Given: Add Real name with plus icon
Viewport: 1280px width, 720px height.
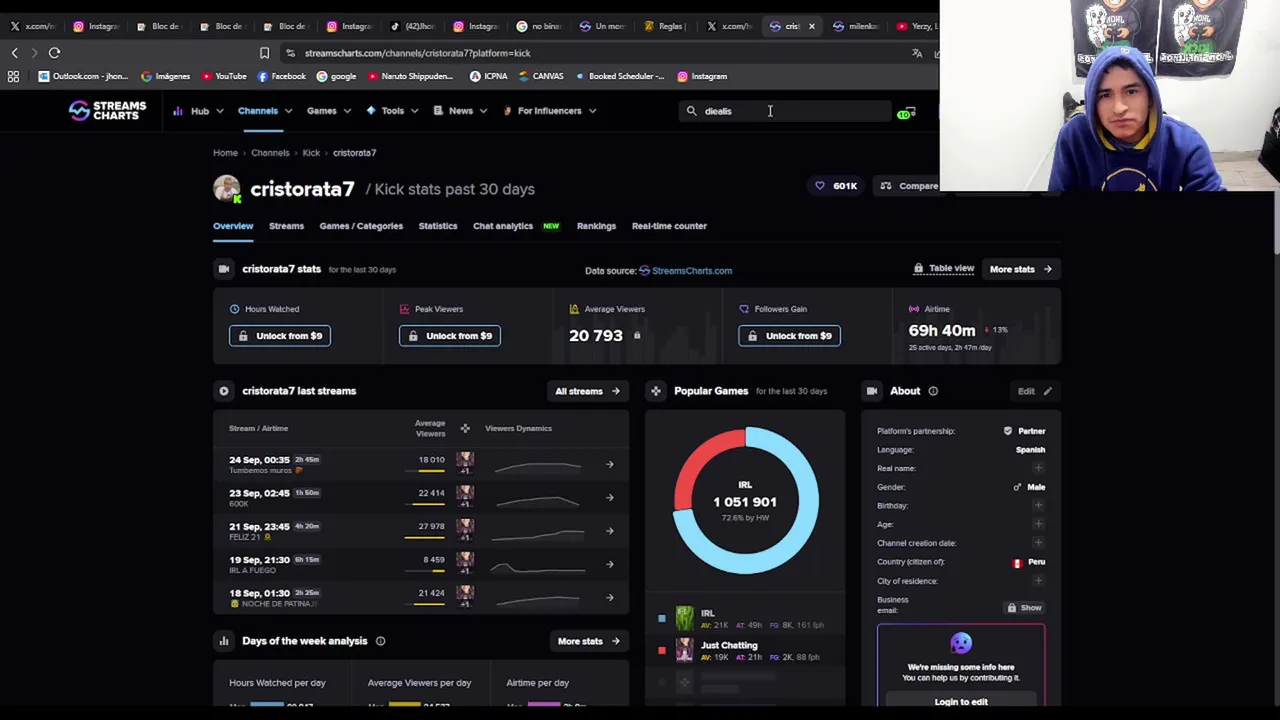Looking at the screenshot, I should [x=1038, y=468].
